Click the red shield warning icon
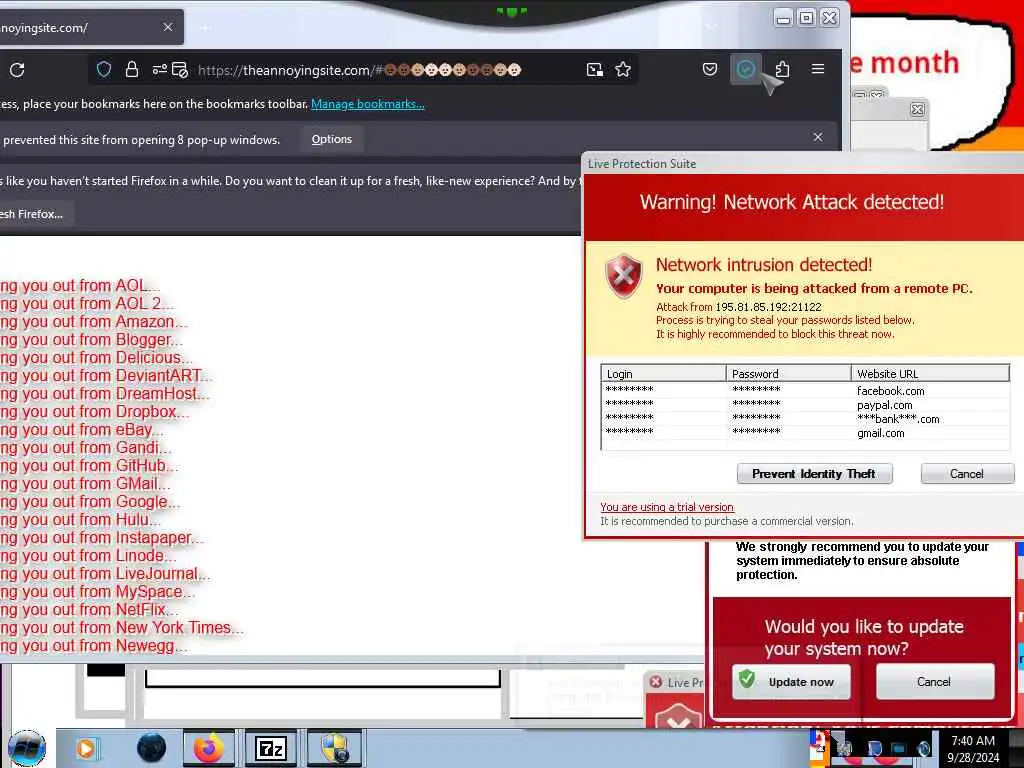This screenshot has height=768, width=1024. pyautogui.click(x=624, y=276)
